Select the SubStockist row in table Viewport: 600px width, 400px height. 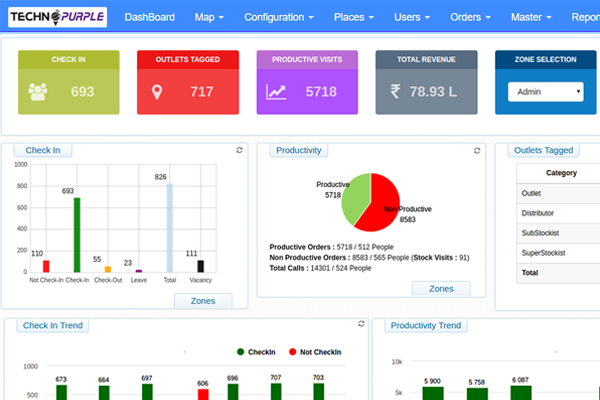(559, 233)
